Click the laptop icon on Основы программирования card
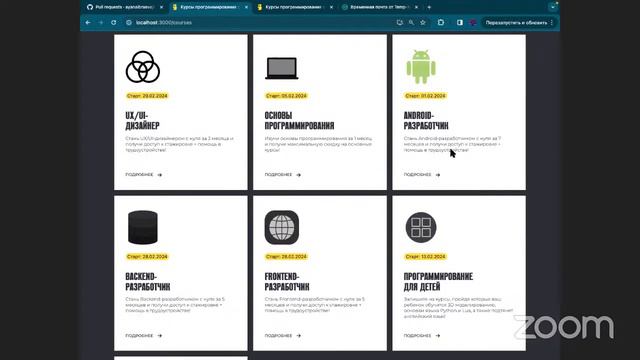 pos(282,68)
